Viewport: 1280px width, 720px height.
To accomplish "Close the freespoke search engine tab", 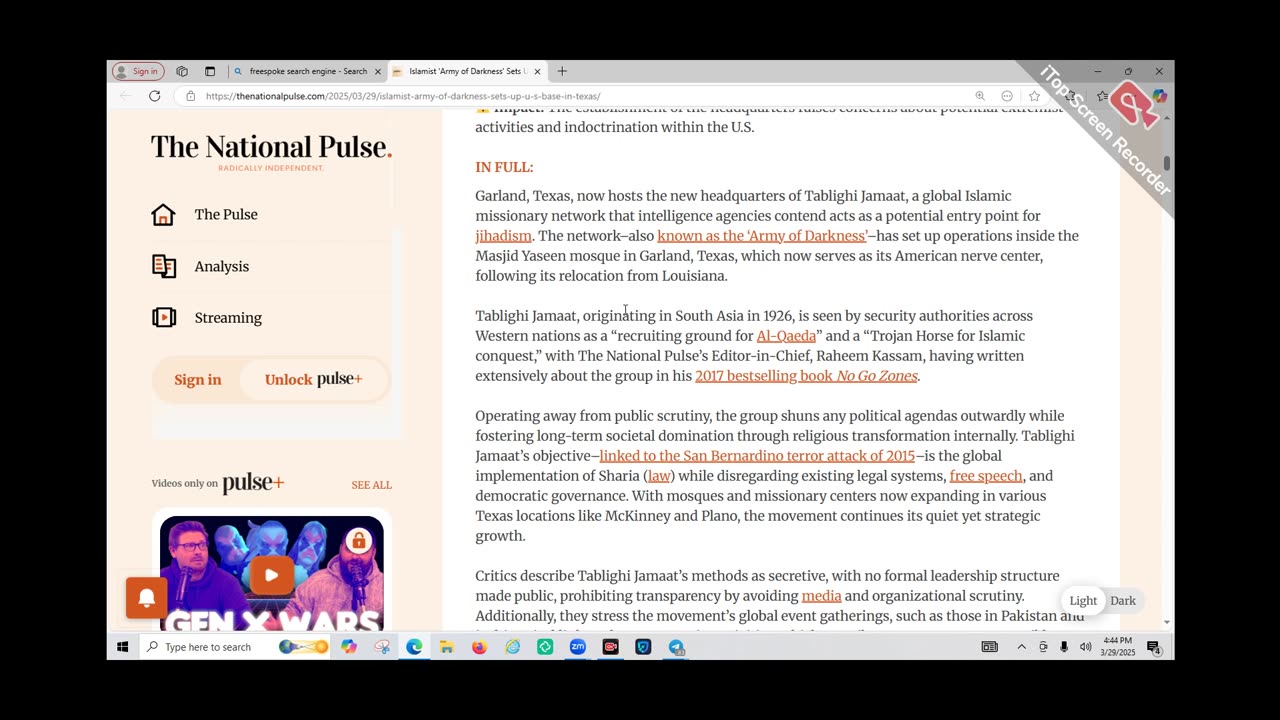I will click(378, 71).
